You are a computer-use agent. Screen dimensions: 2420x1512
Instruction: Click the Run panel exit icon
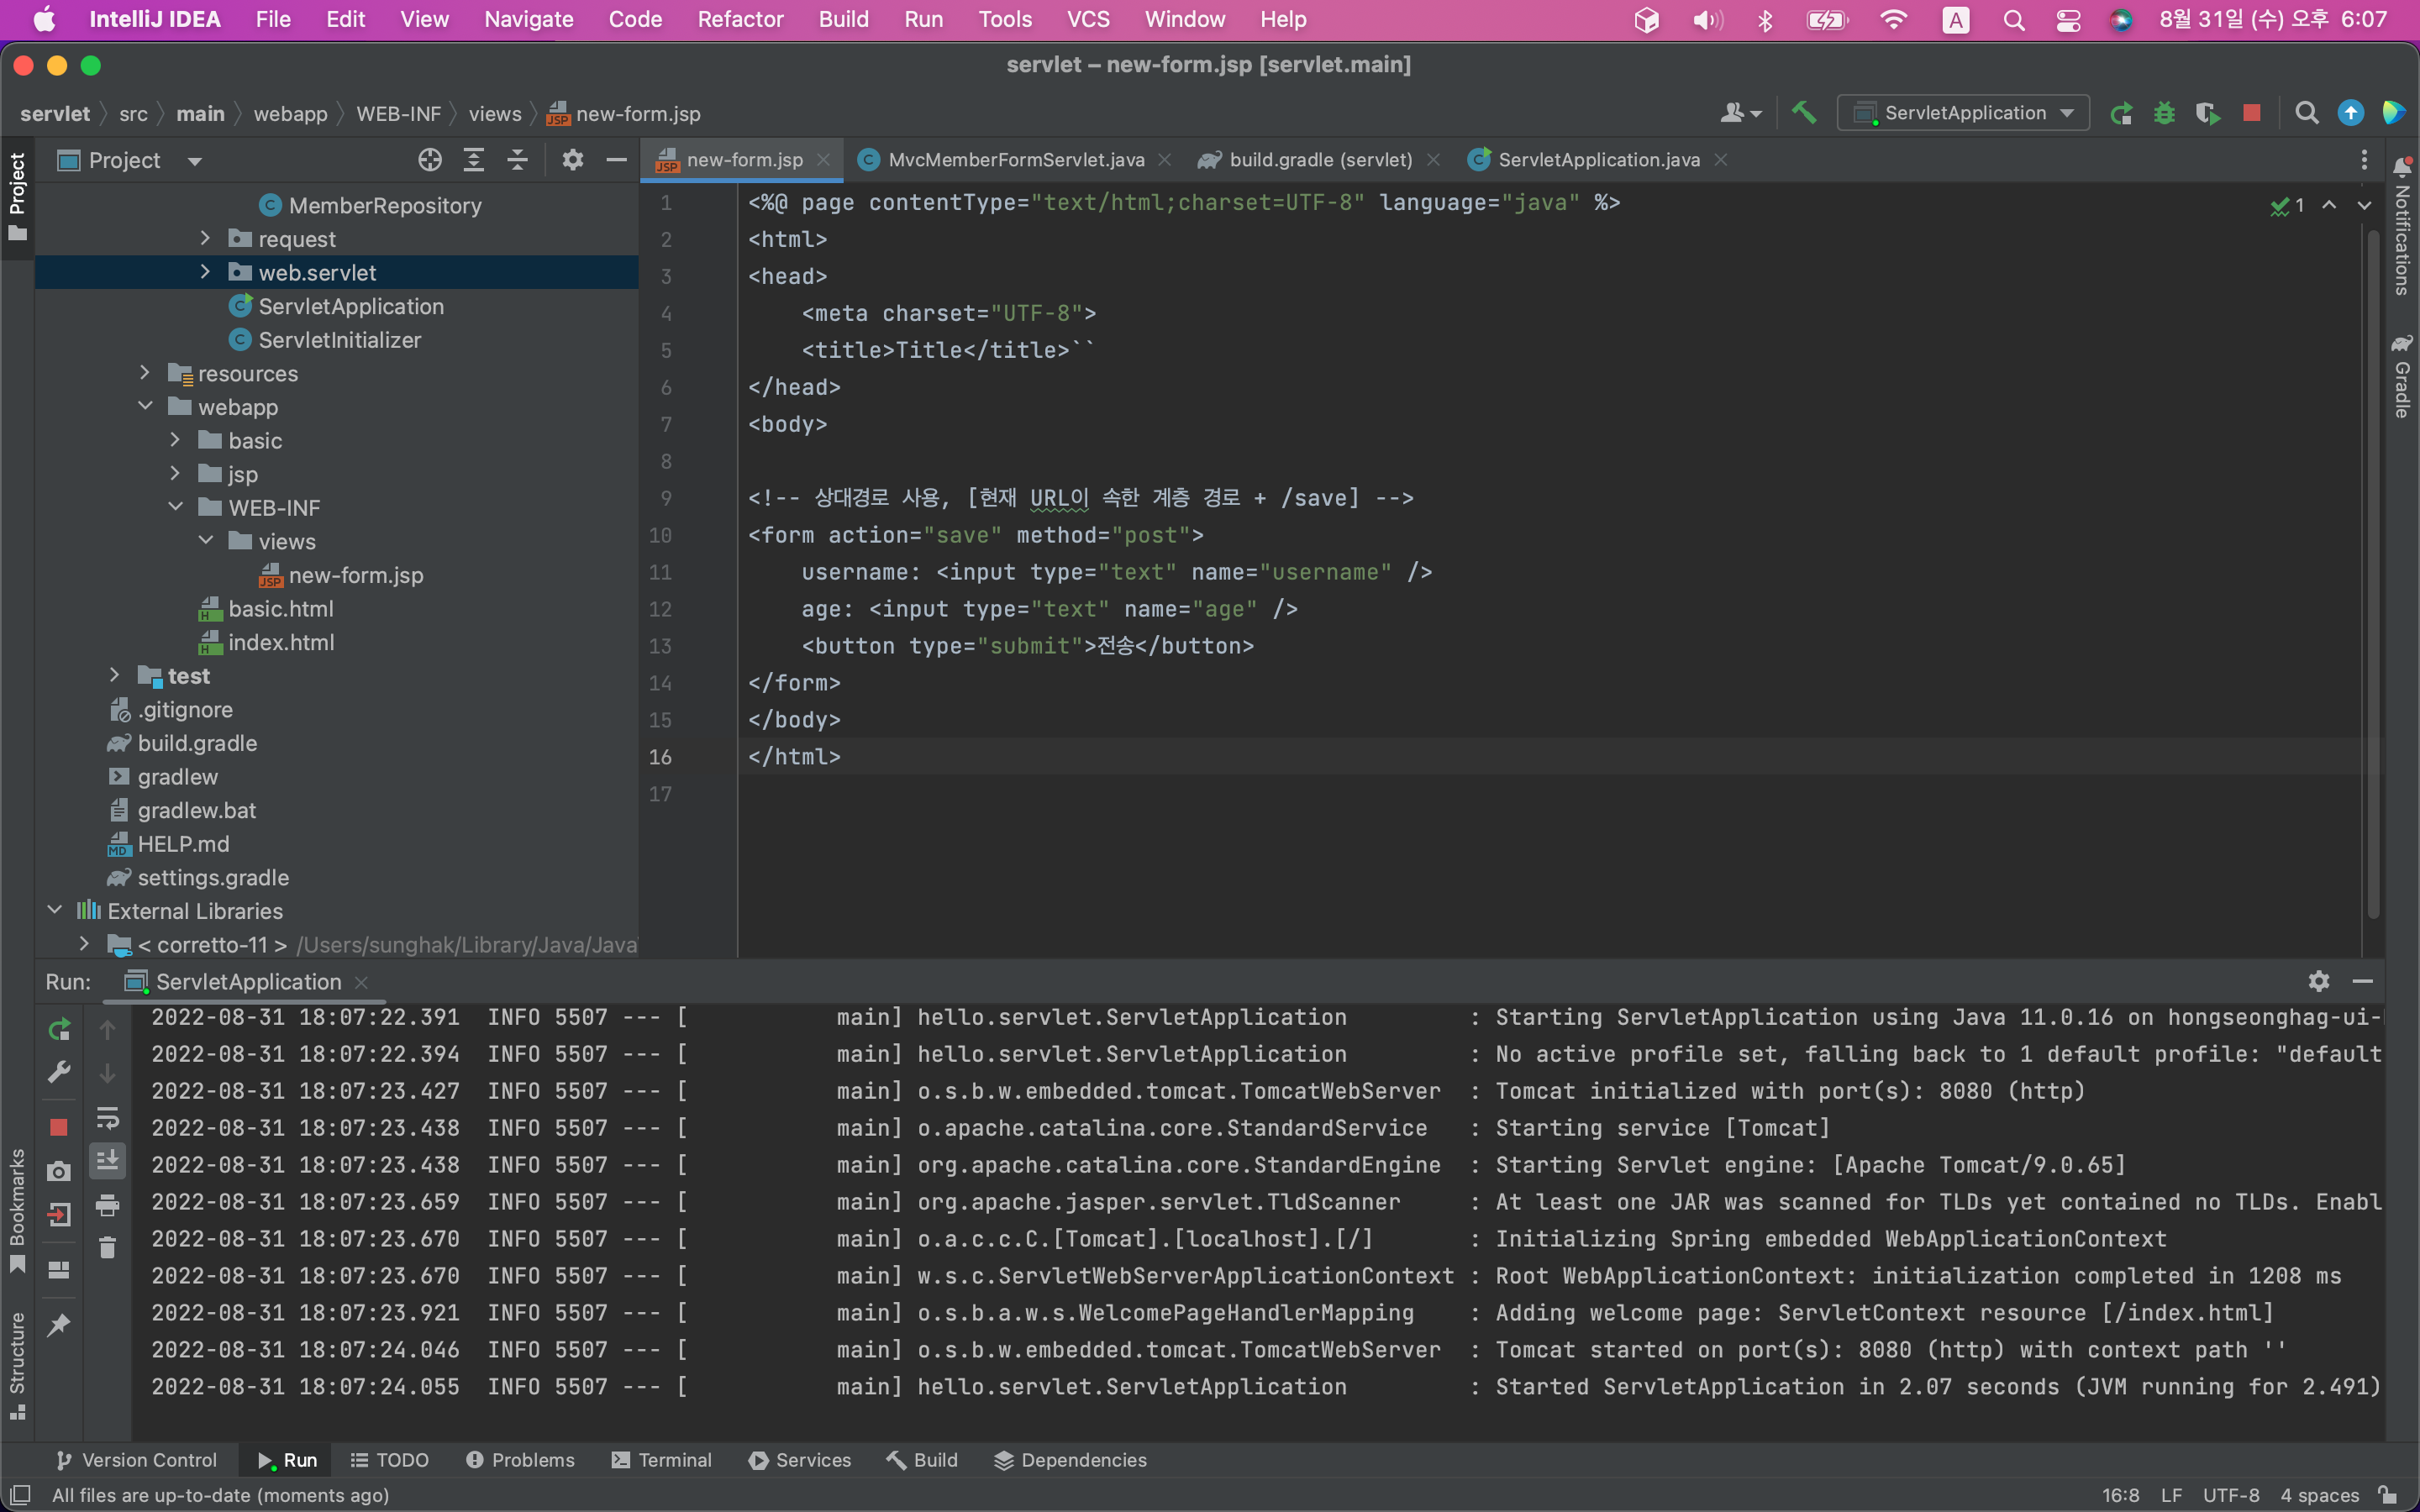click(x=59, y=1215)
